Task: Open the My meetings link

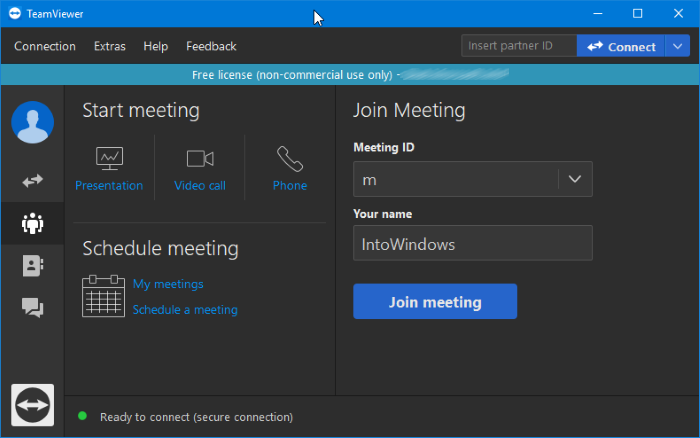Action: click(168, 284)
